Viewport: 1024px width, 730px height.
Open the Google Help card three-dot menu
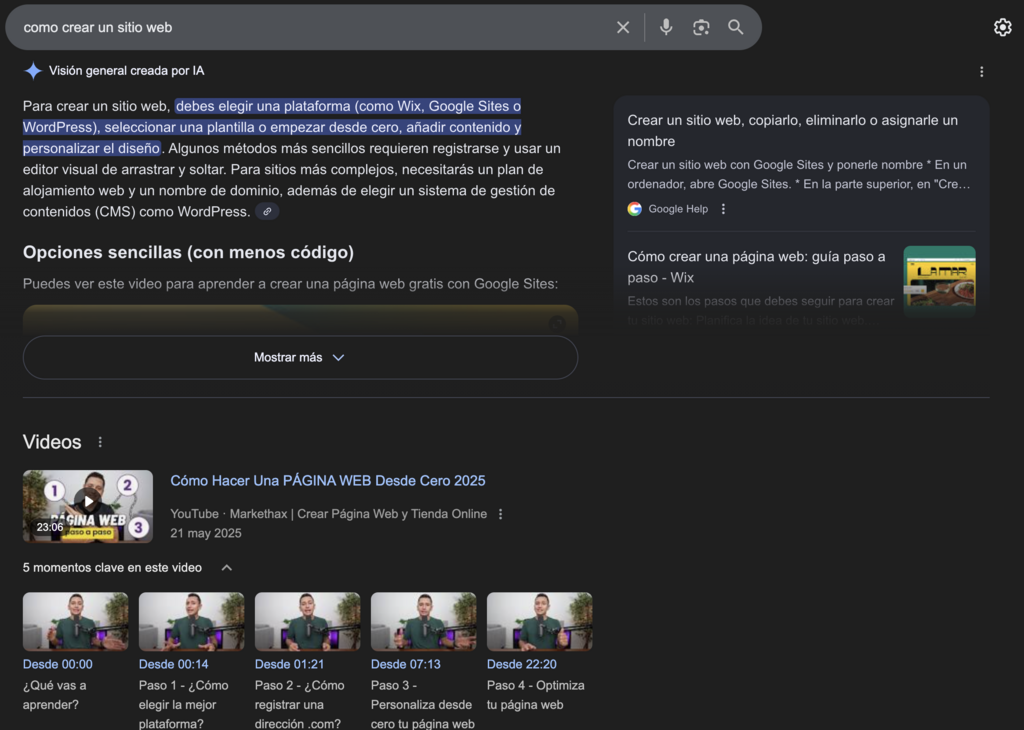click(x=721, y=208)
